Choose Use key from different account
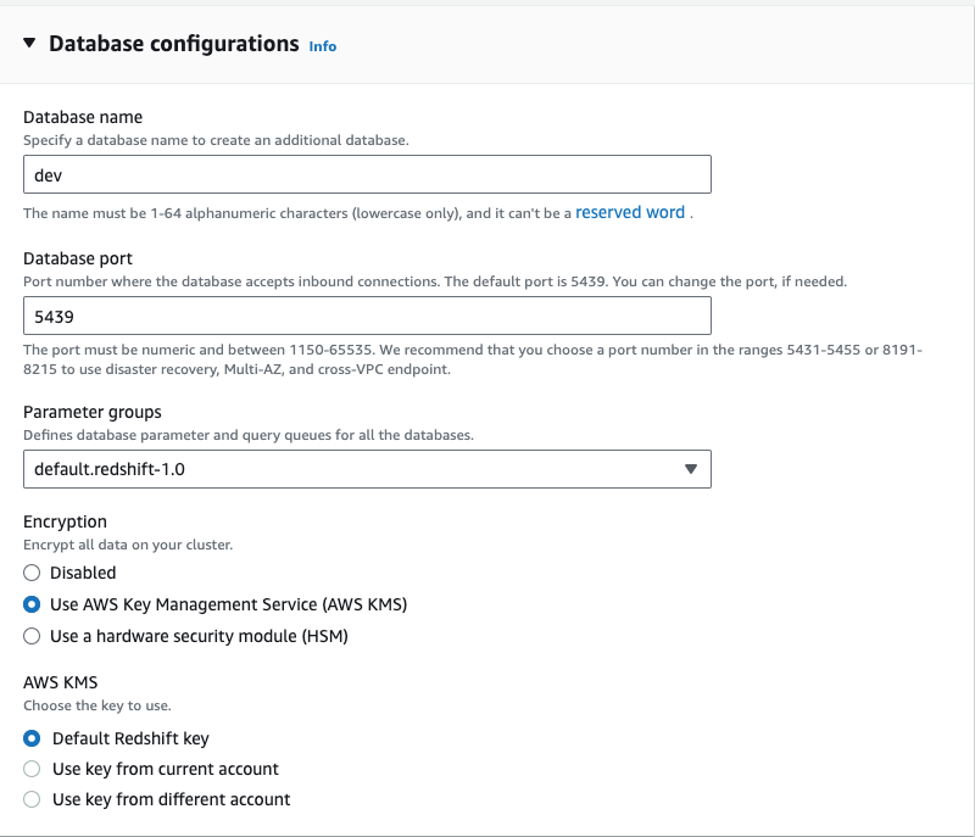 (x=32, y=800)
